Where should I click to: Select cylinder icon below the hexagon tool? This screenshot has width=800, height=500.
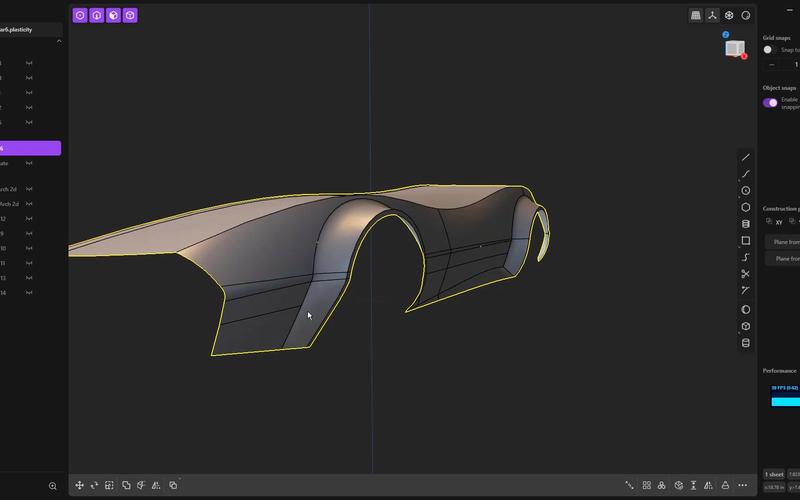click(x=745, y=224)
